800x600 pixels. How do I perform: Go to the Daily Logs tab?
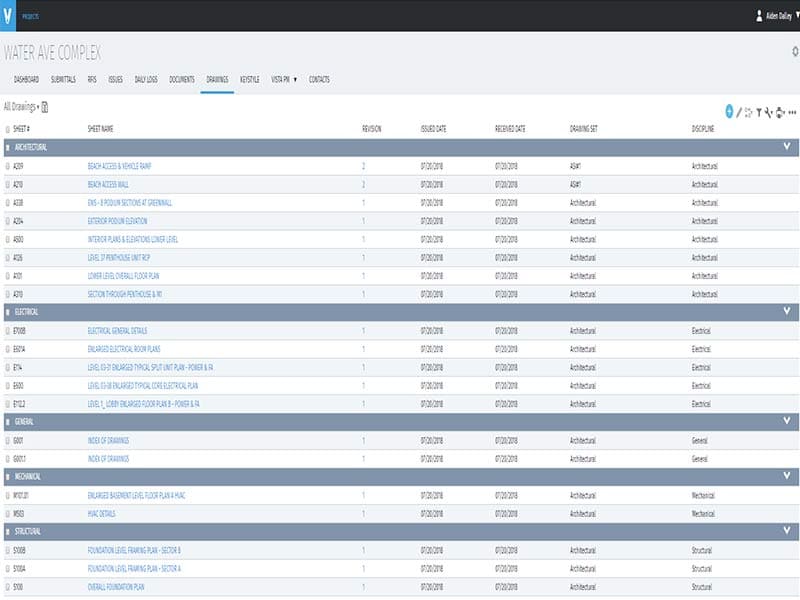click(146, 79)
